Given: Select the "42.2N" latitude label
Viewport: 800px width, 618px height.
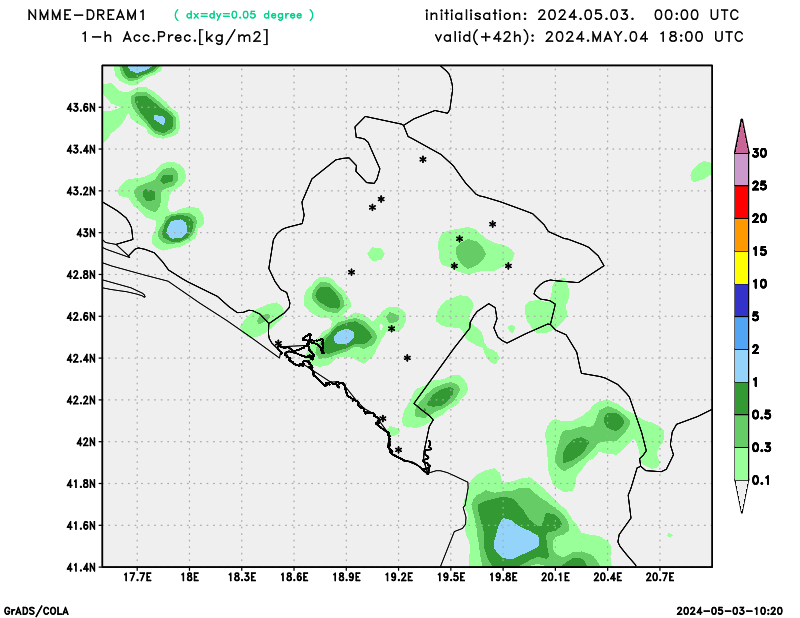Looking at the screenshot, I should click(81, 400).
